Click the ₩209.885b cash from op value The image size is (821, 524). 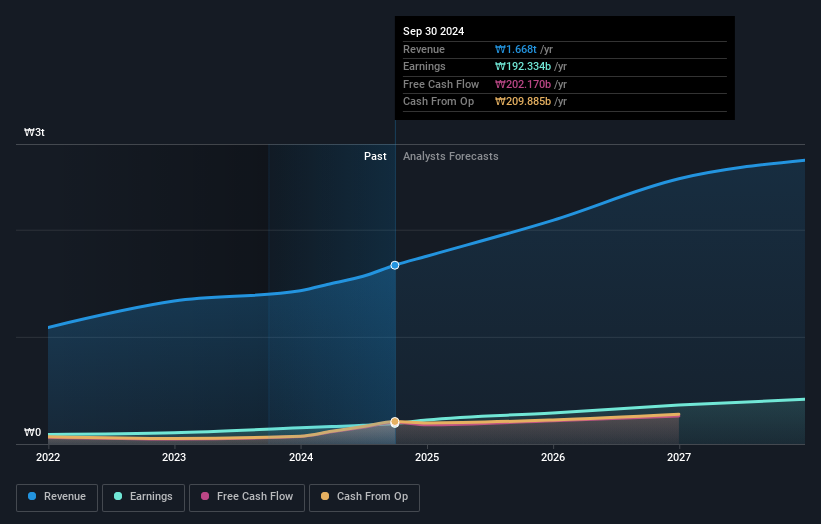point(523,102)
